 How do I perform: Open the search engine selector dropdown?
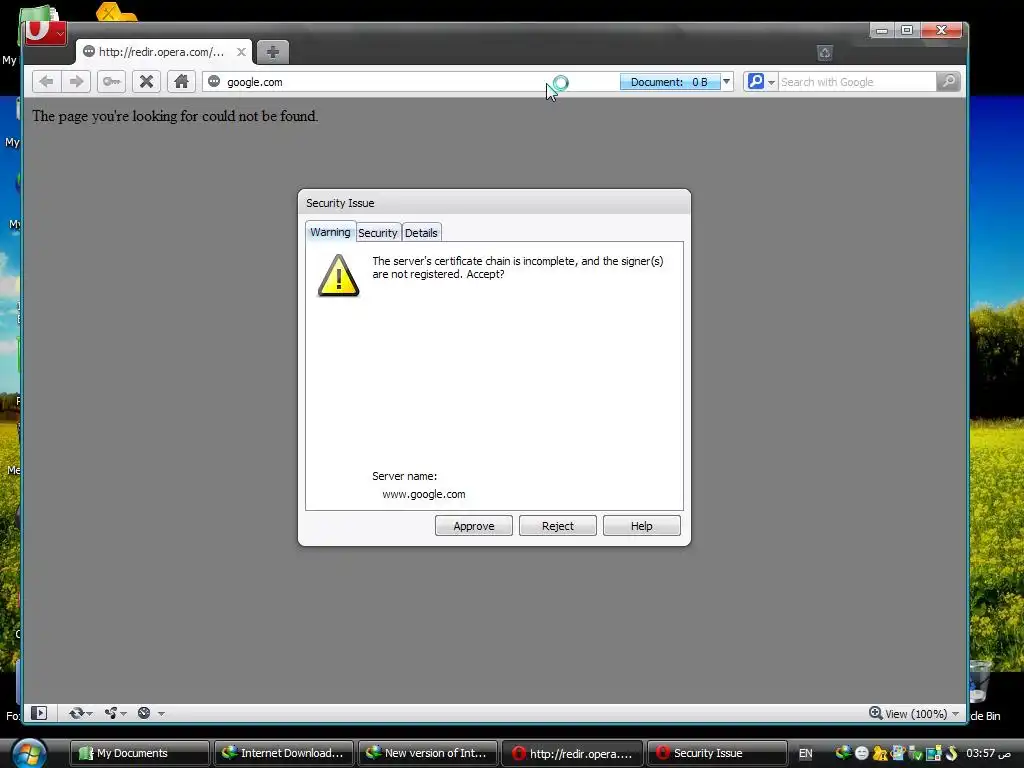click(x=761, y=82)
